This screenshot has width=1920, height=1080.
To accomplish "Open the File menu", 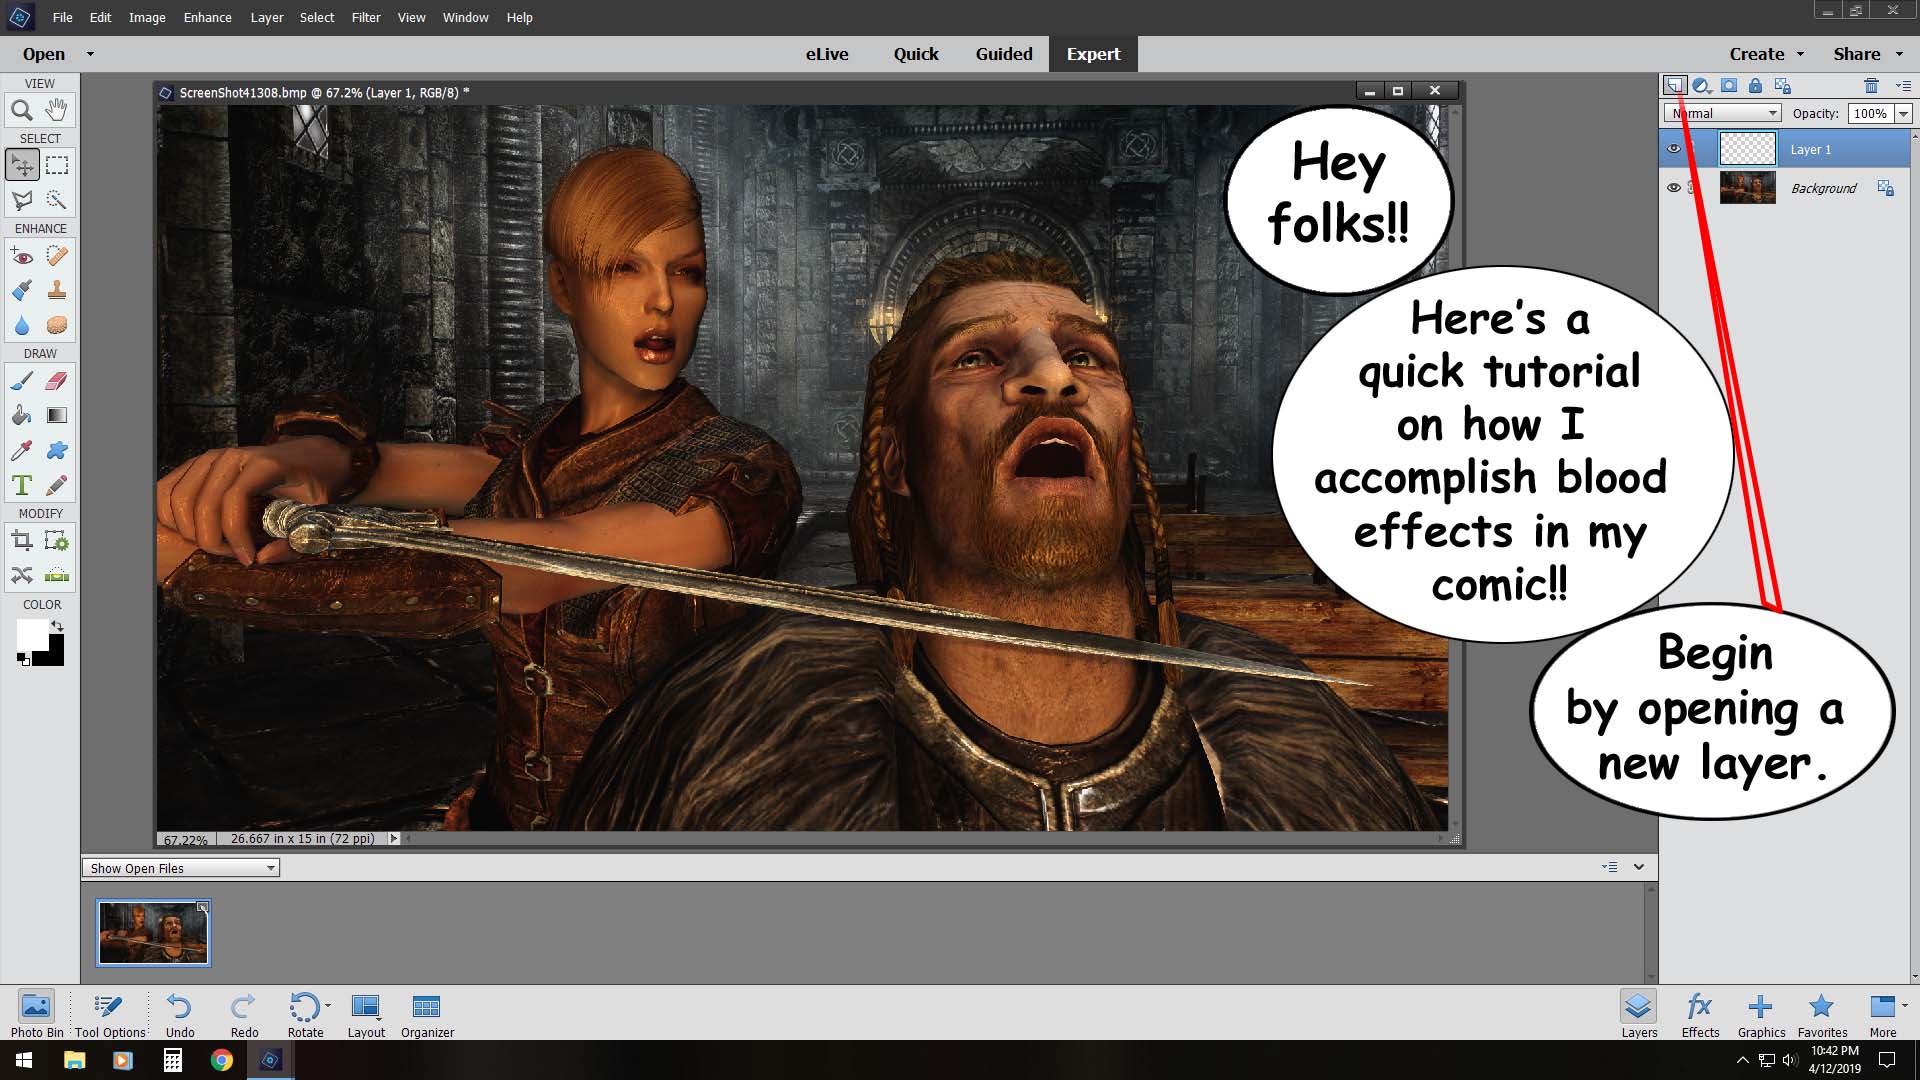I will pos(62,17).
